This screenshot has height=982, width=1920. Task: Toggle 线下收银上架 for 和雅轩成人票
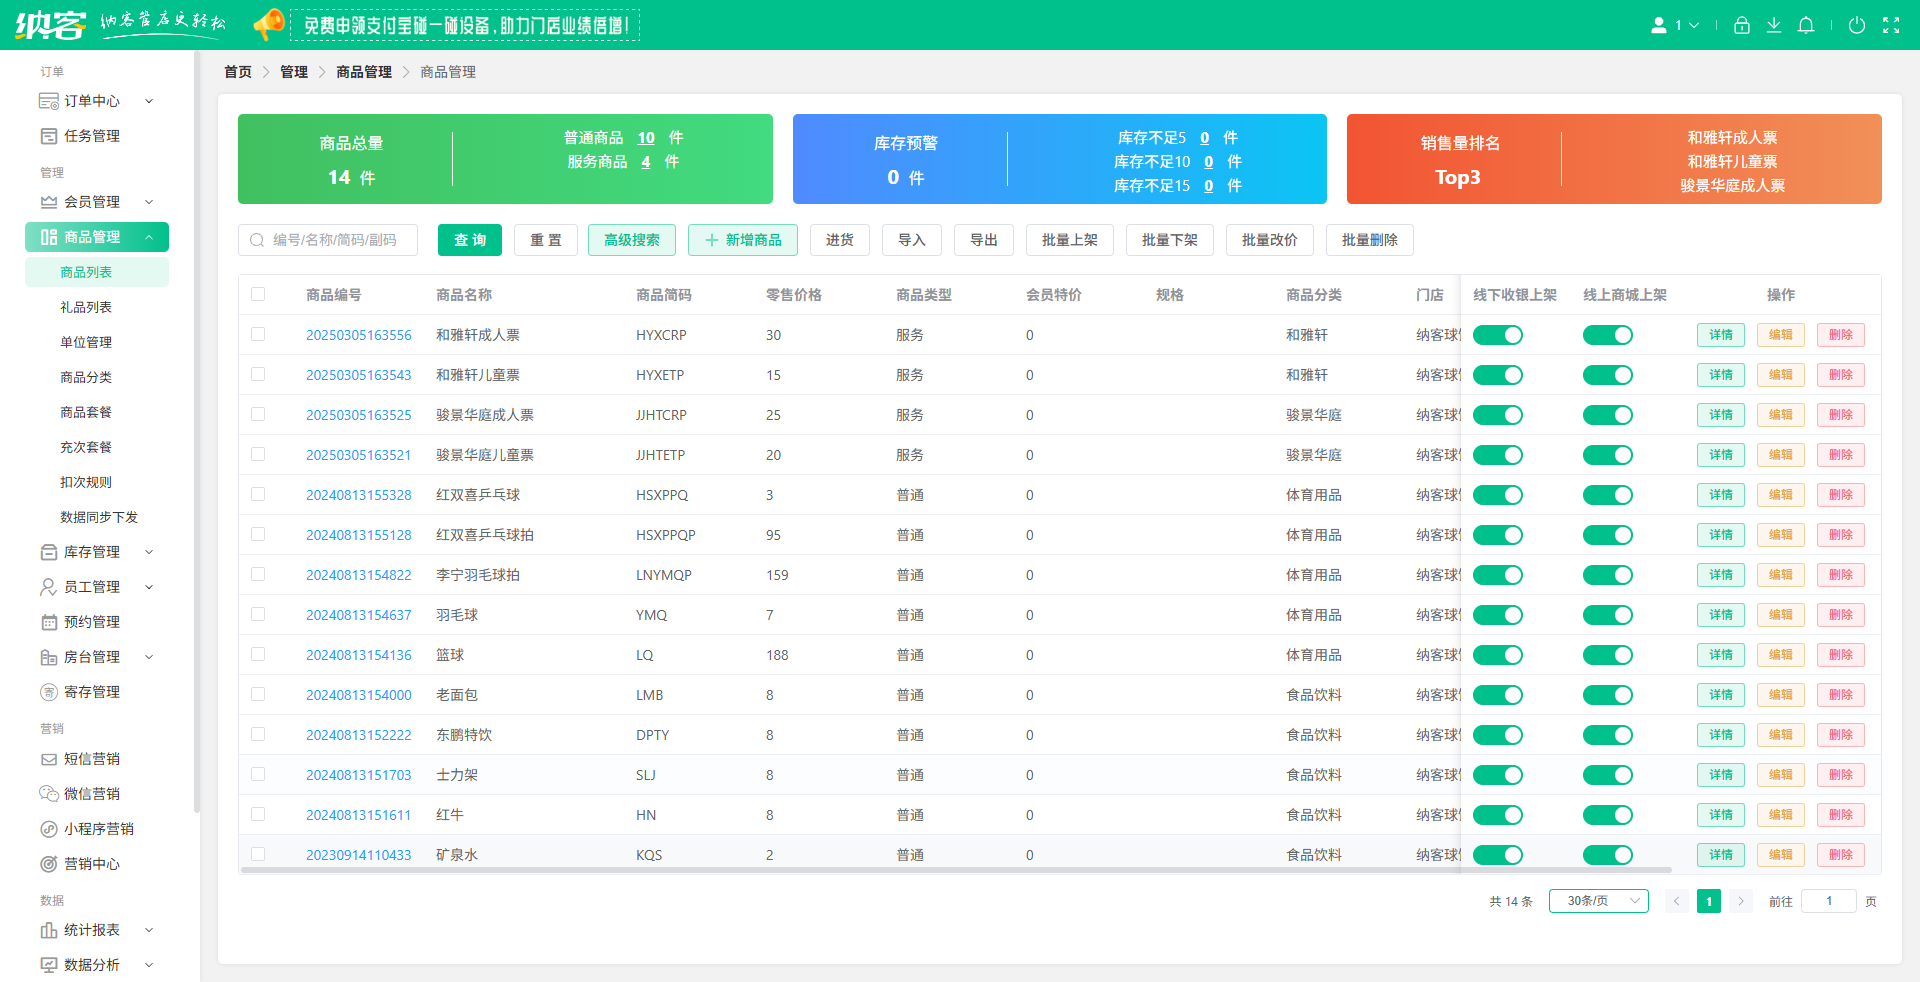click(1497, 335)
